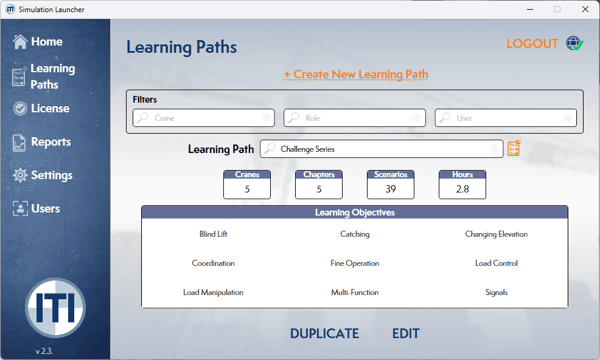
Task: Click the Filters label
Action: point(145,99)
